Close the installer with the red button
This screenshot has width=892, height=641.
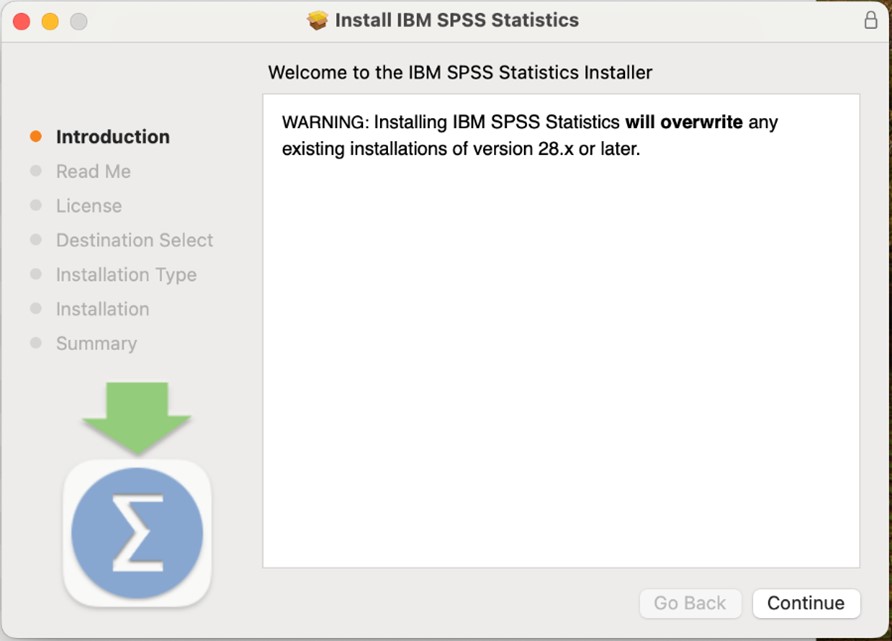pyautogui.click(x=22, y=21)
